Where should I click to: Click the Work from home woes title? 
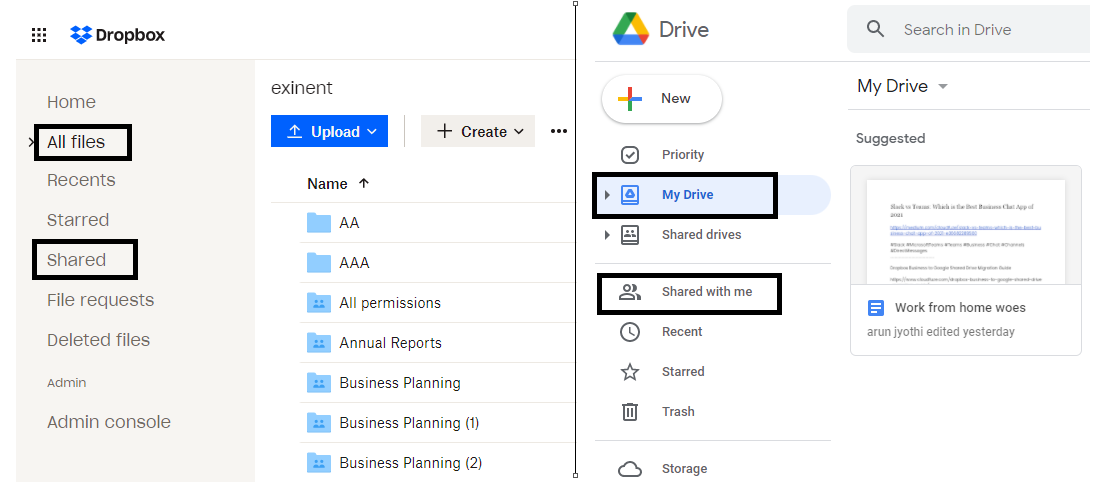click(x=960, y=307)
